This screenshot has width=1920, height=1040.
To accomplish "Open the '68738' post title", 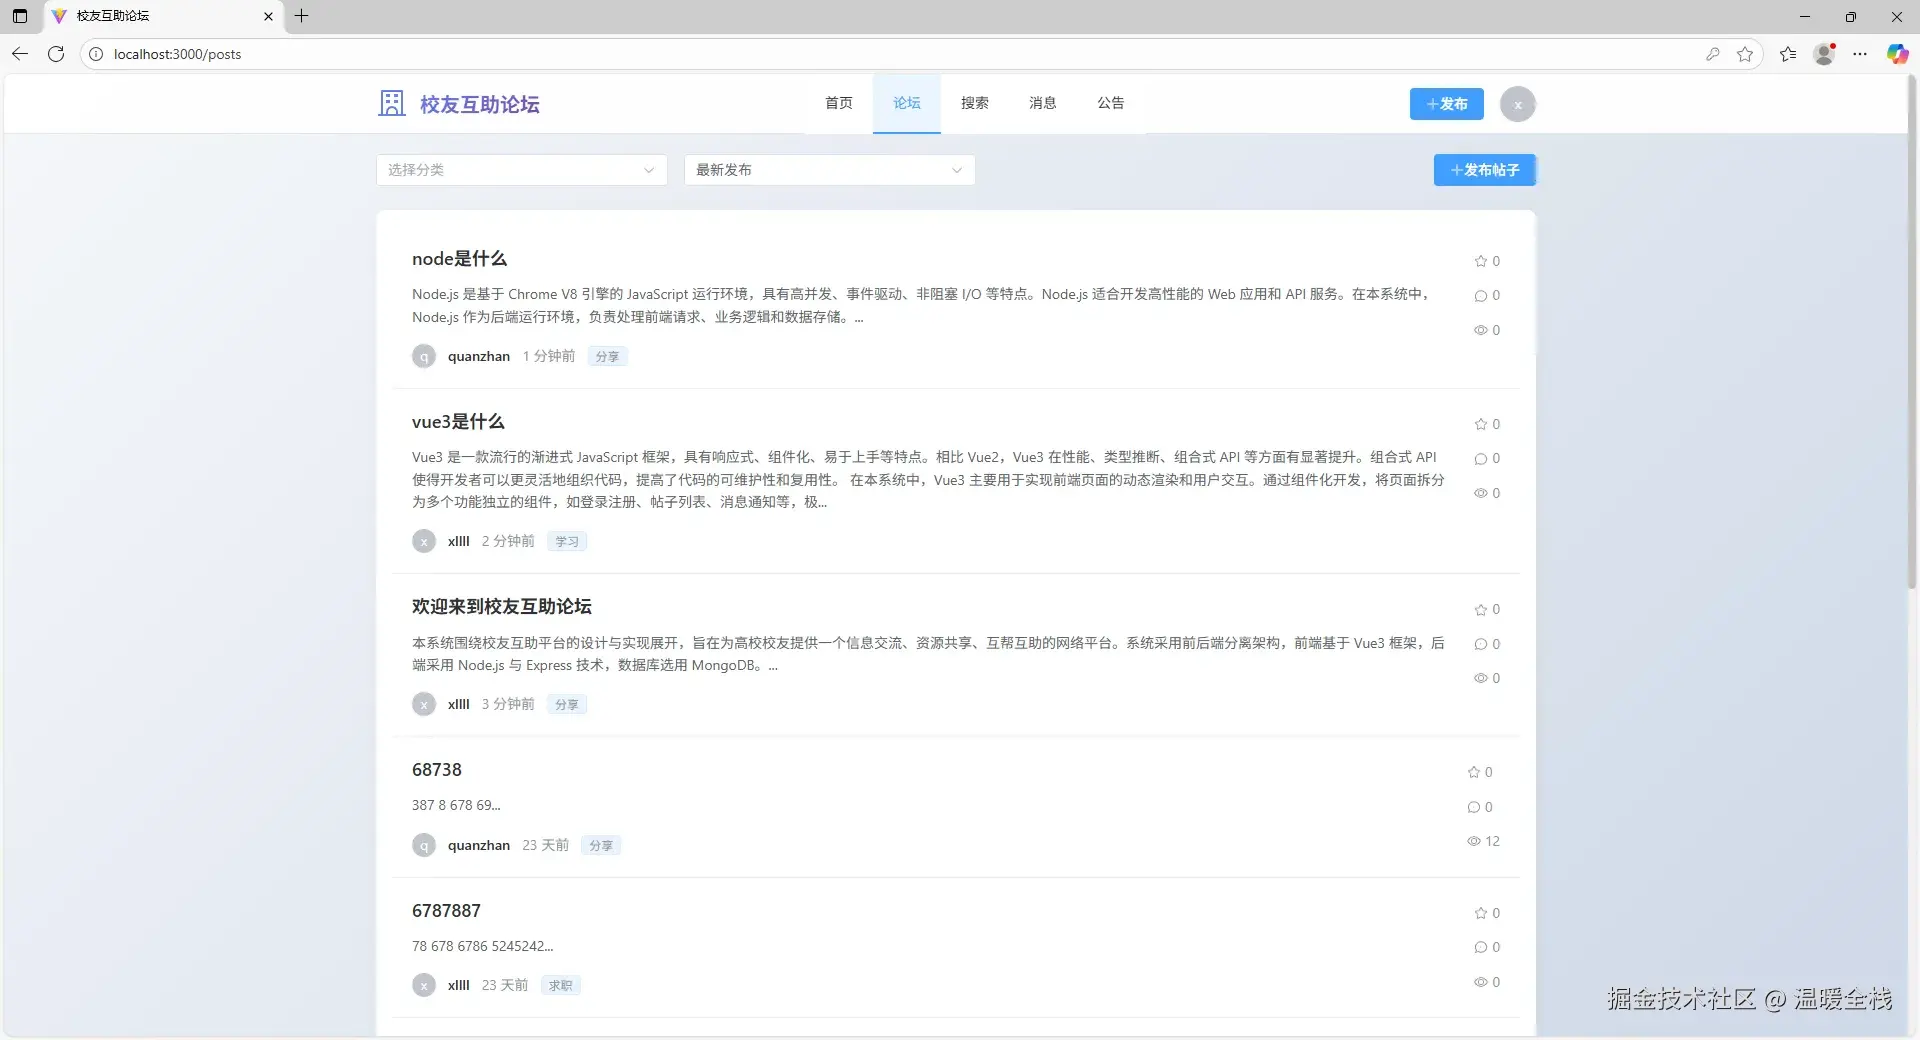I will pyautogui.click(x=437, y=770).
